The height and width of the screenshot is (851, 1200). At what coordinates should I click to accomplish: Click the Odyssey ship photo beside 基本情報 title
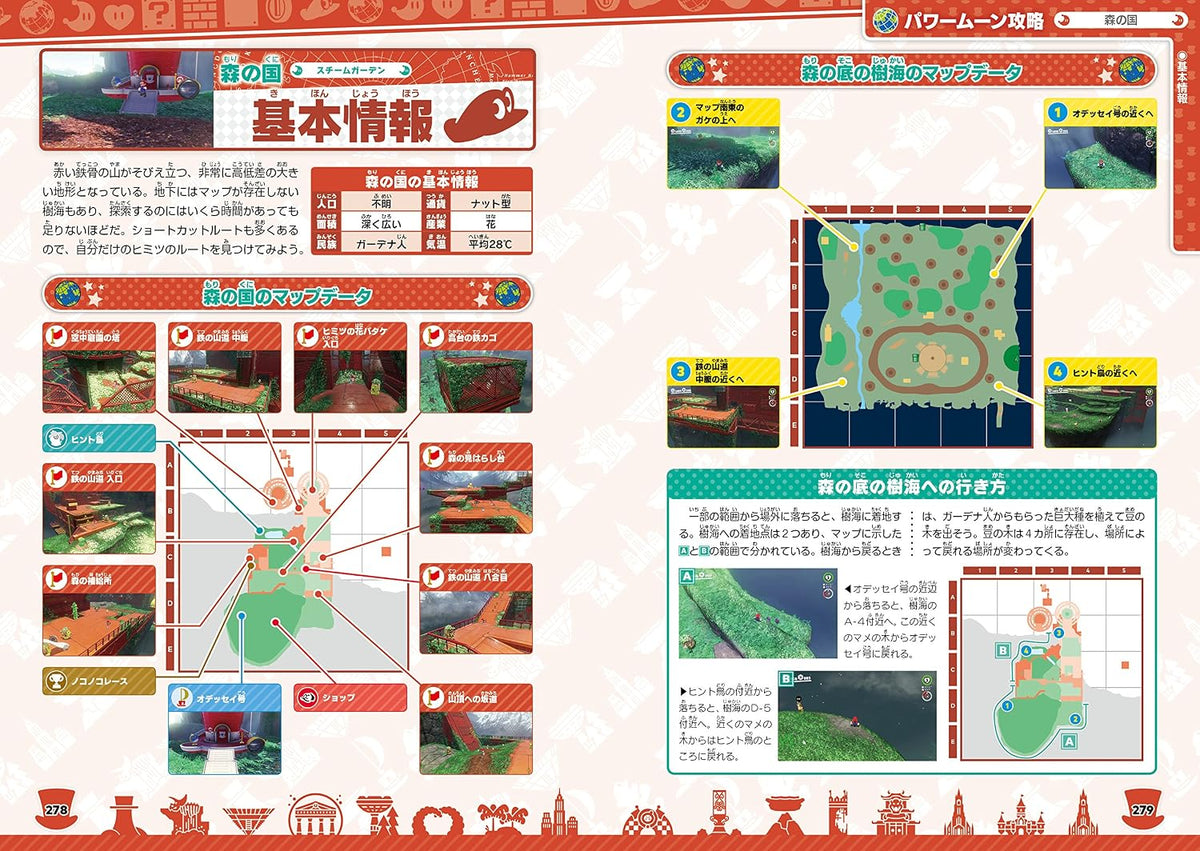click(x=126, y=100)
